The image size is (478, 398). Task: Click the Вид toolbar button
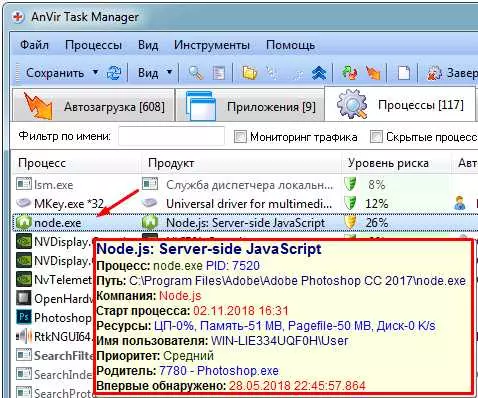click(x=148, y=72)
